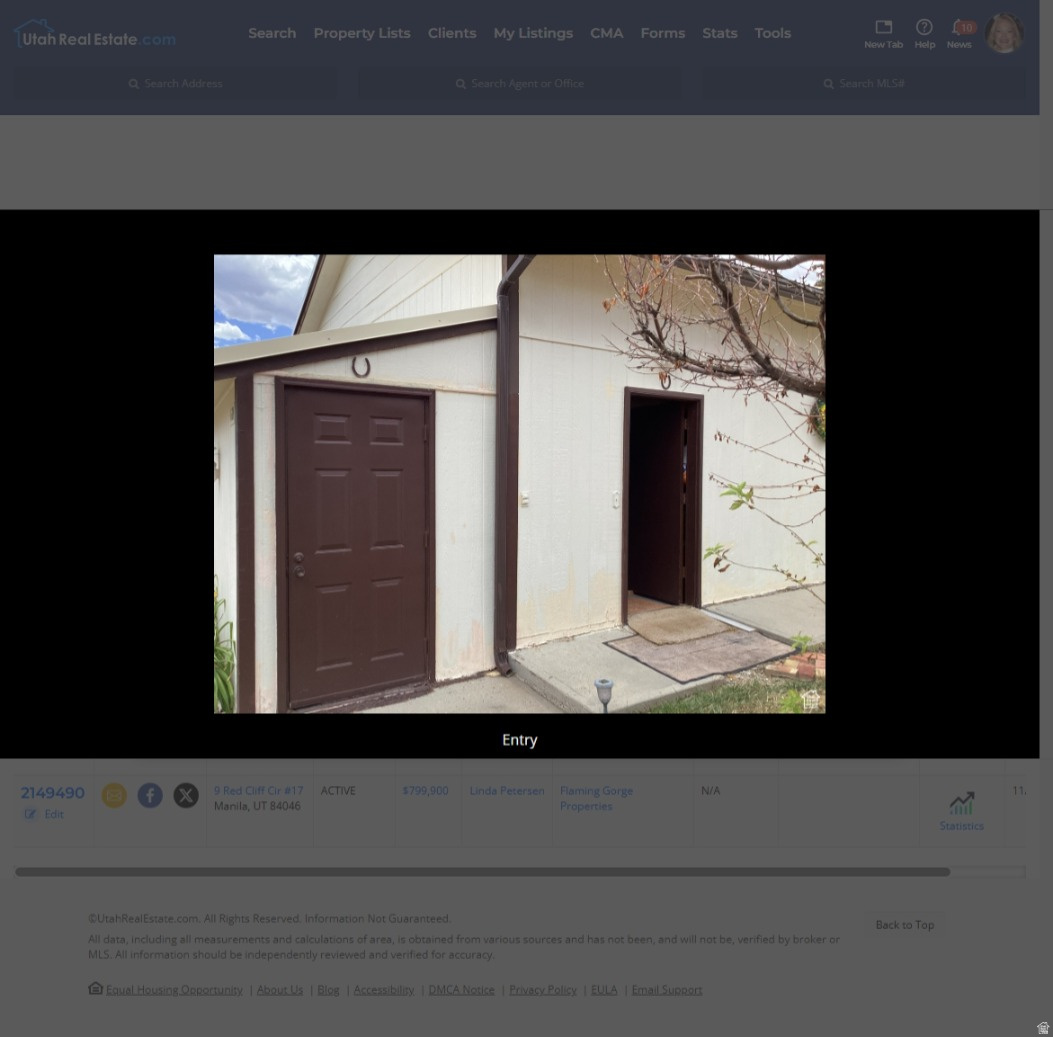Image resolution: width=1053 pixels, height=1037 pixels.
Task: Click the email envelope icon for listing 2149490
Action: [113, 794]
